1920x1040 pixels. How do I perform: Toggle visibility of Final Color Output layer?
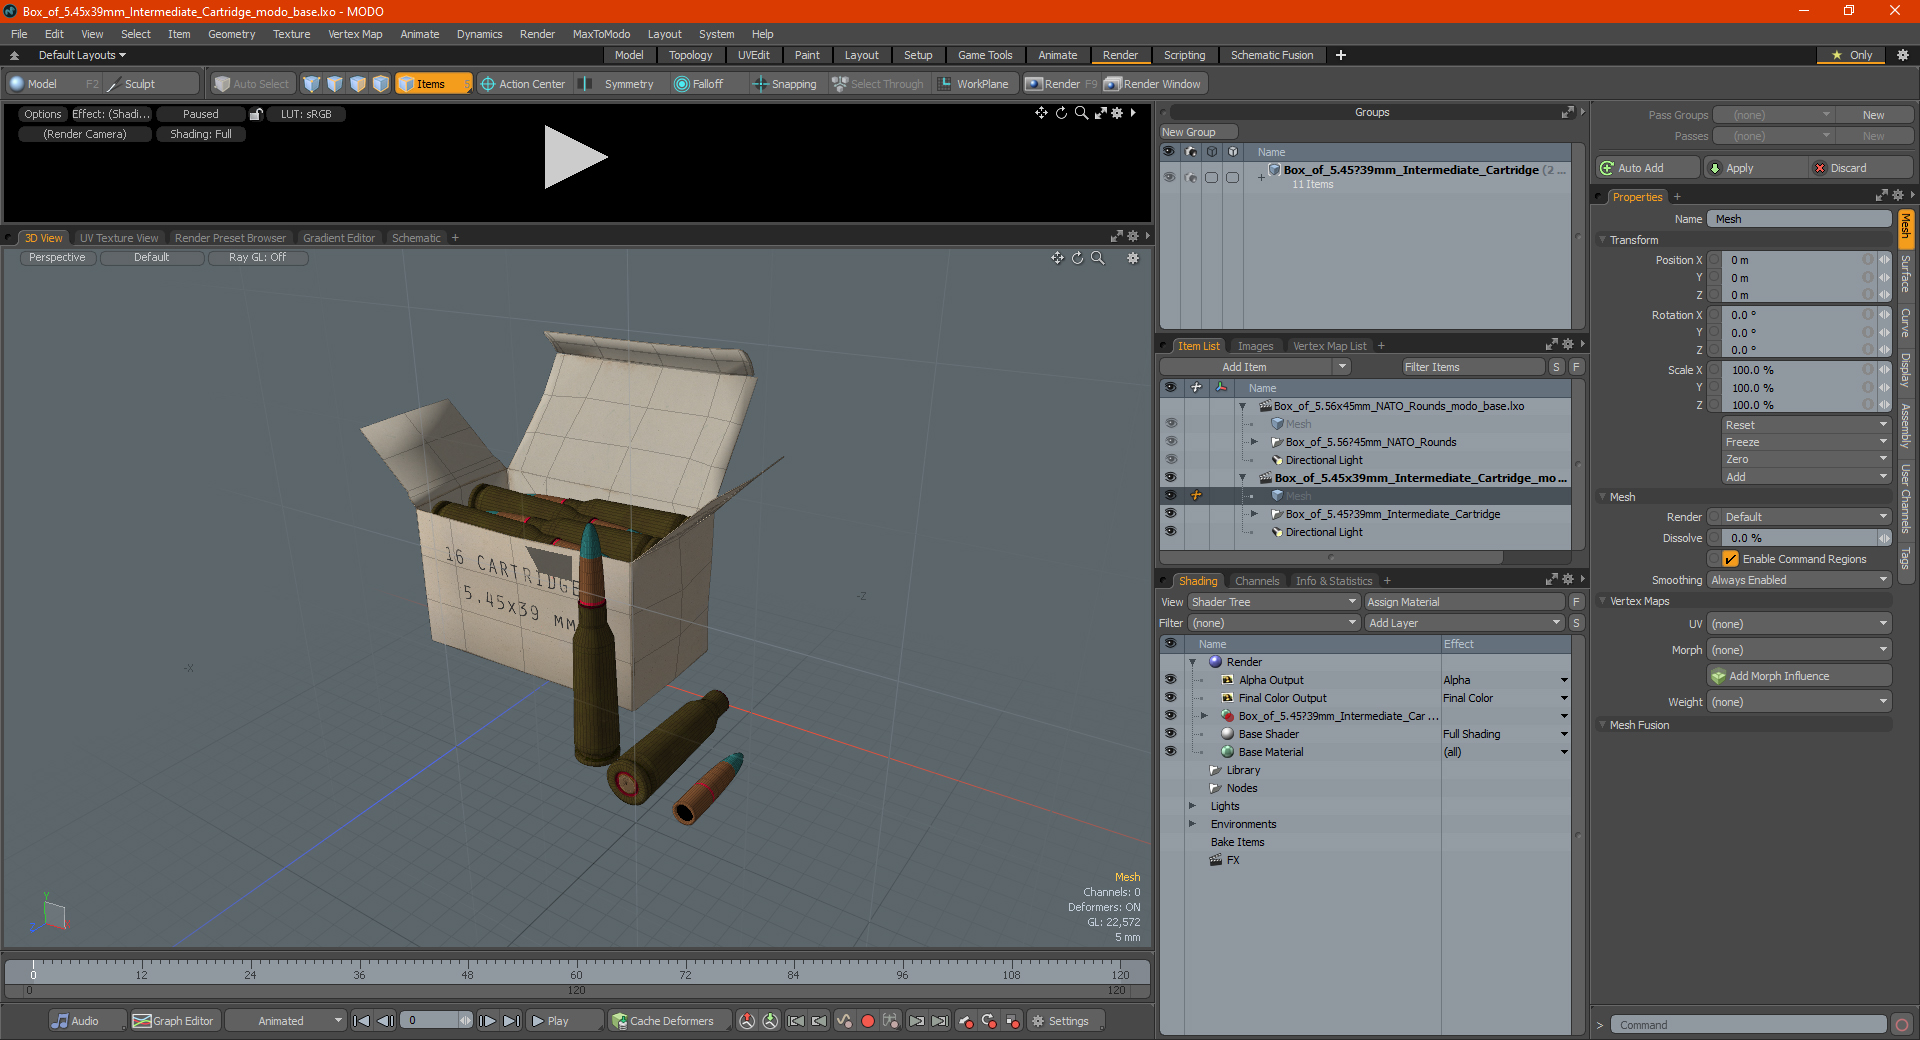[x=1171, y=698]
